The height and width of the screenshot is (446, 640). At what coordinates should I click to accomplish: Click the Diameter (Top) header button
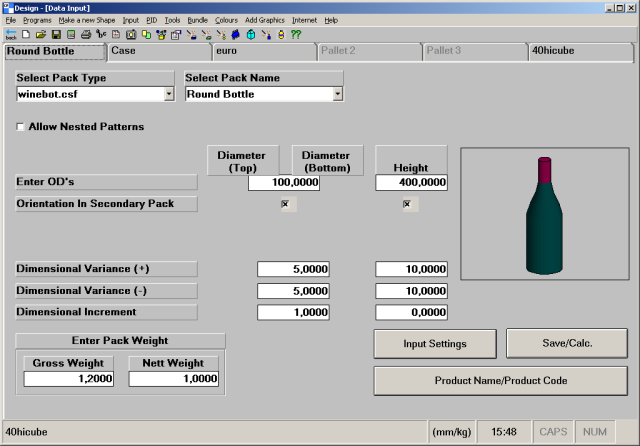point(243,160)
